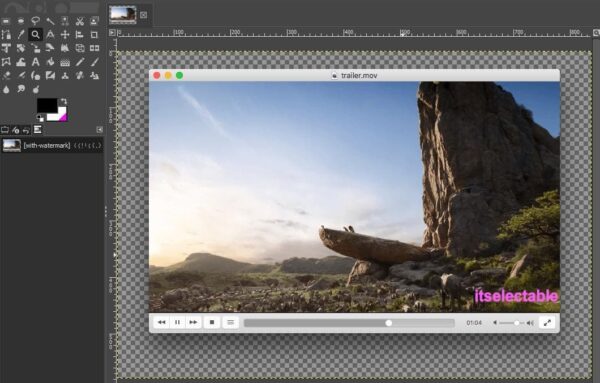
Task: Close the image tab at top
Action: (x=143, y=15)
